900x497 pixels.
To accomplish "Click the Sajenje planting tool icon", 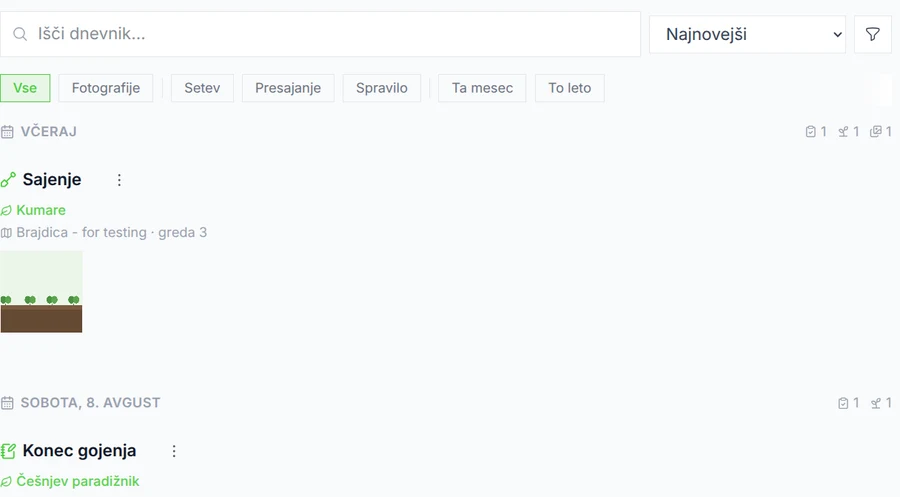I will click(x=8, y=180).
